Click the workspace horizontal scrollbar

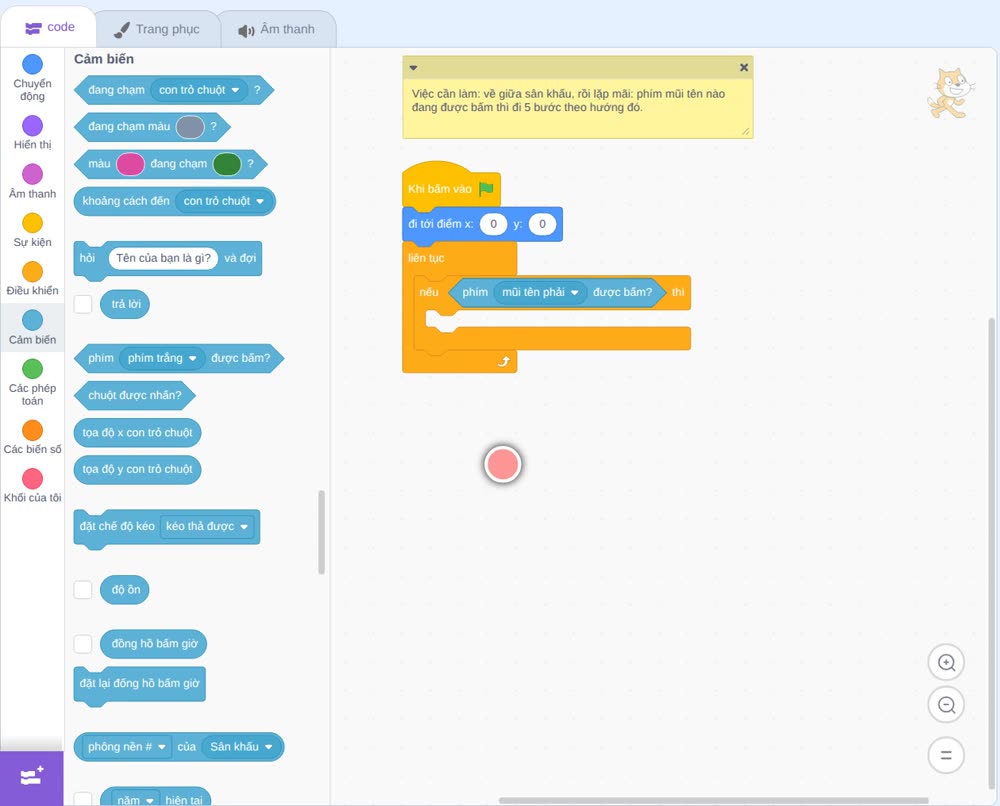tap(713, 800)
